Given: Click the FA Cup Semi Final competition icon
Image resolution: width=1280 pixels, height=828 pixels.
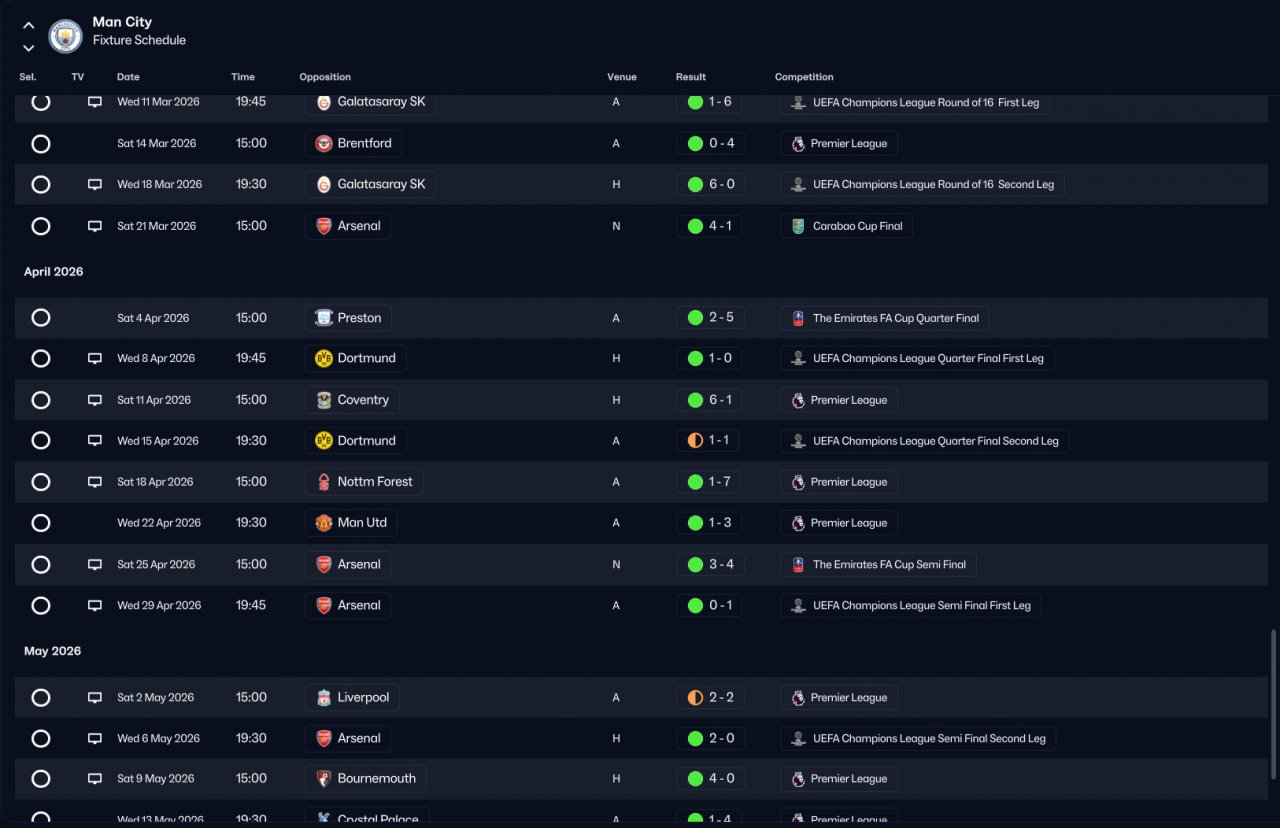Looking at the screenshot, I should pyautogui.click(x=798, y=564).
